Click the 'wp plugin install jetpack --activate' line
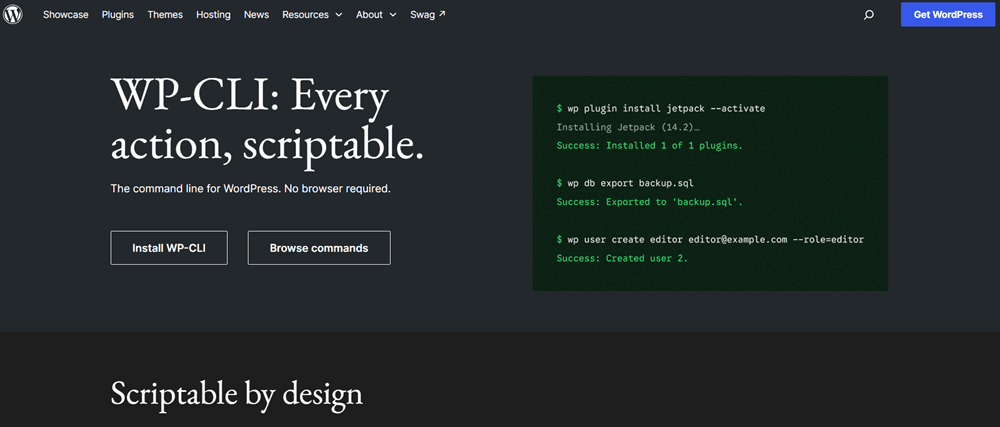 click(x=661, y=108)
